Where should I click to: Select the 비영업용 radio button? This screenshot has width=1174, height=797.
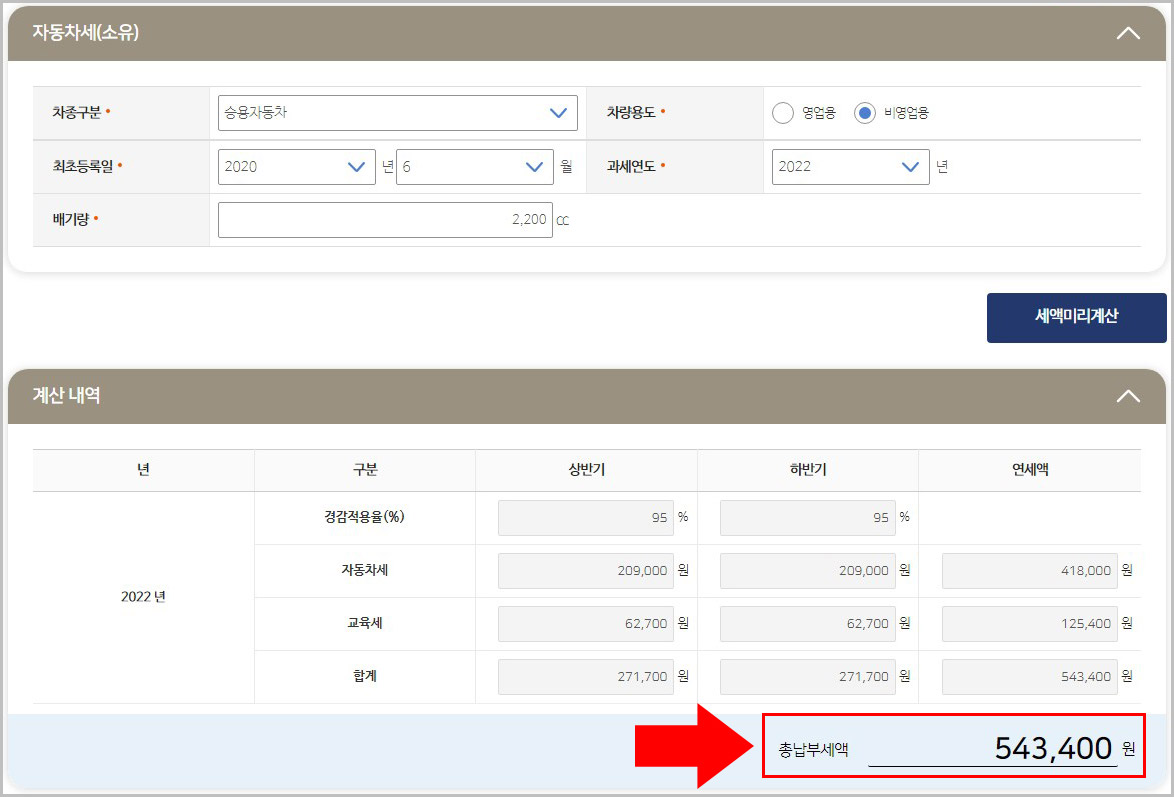(864, 113)
